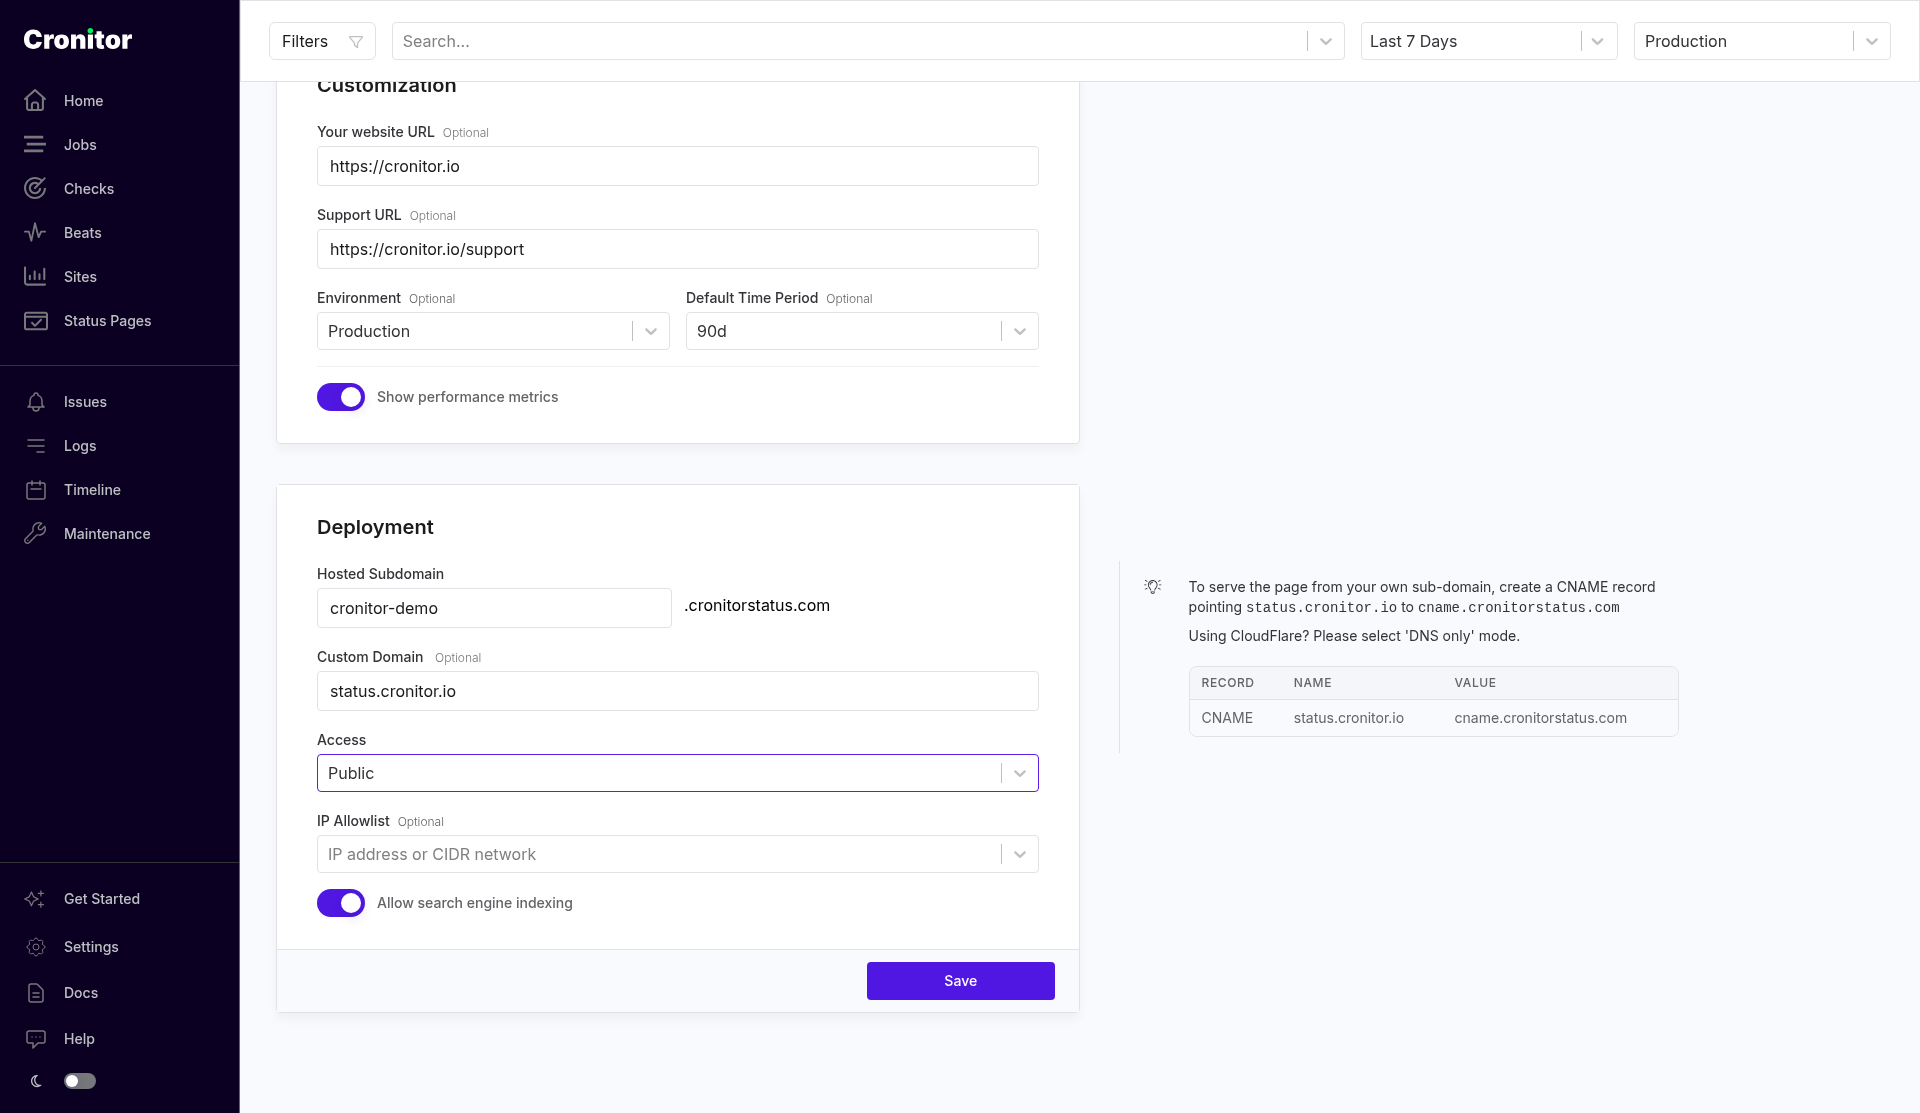This screenshot has width=1920, height=1113.
Task: Click the Maintenance wrench icon
Action: [35, 534]
